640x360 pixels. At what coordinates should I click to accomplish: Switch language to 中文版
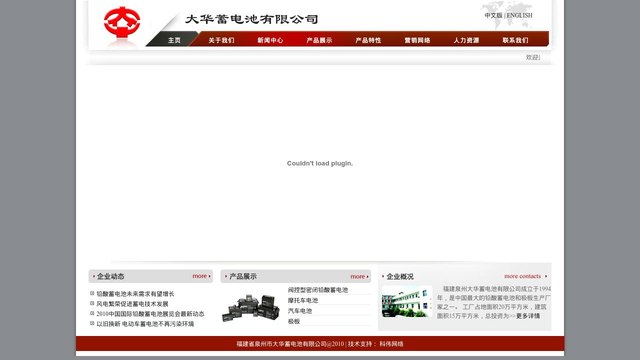point(493,15)
